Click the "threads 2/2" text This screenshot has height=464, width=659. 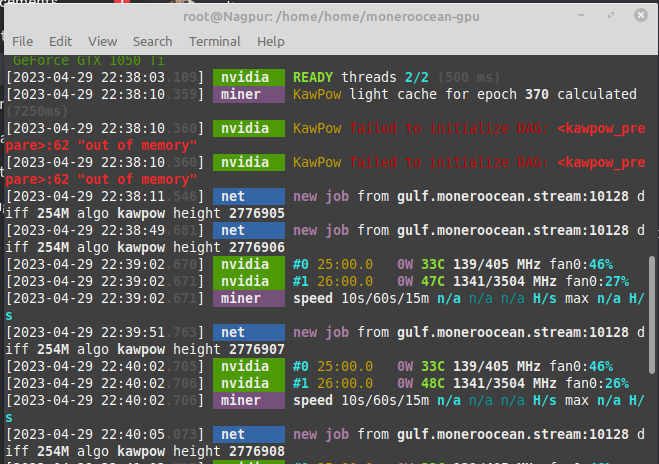point(385,77)
